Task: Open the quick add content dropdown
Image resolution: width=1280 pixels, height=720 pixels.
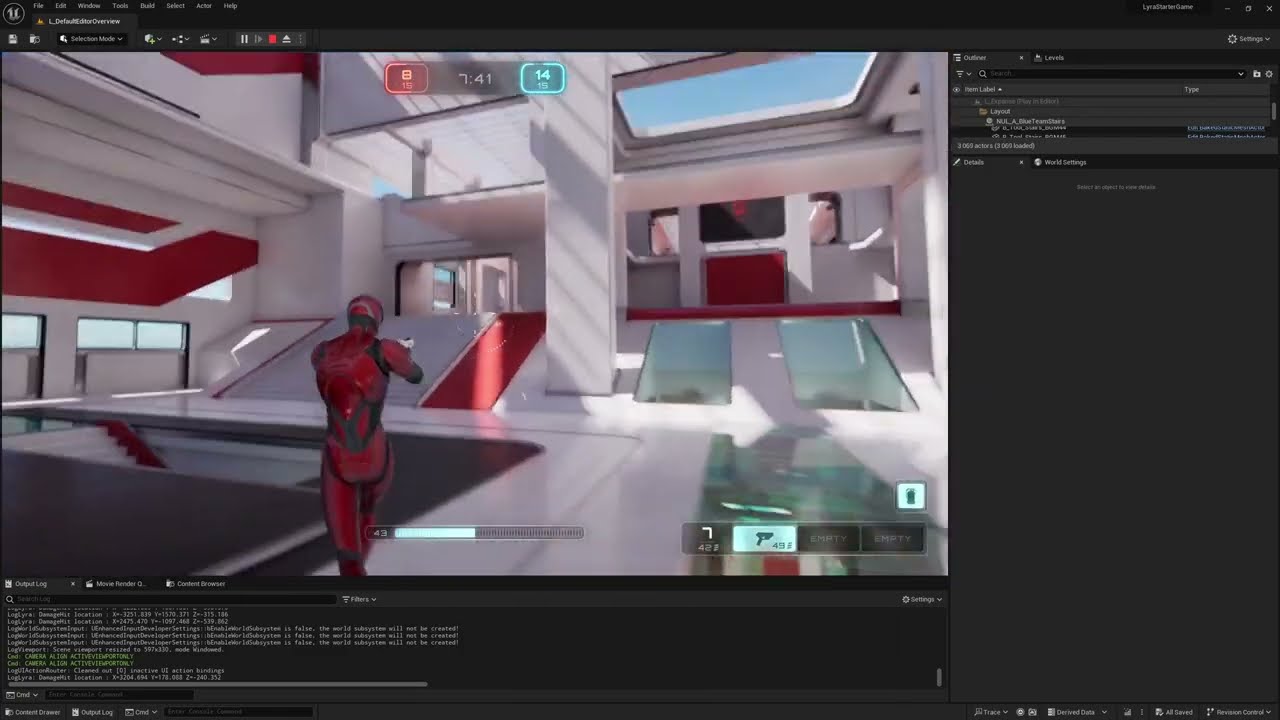Action: point(153,39)
